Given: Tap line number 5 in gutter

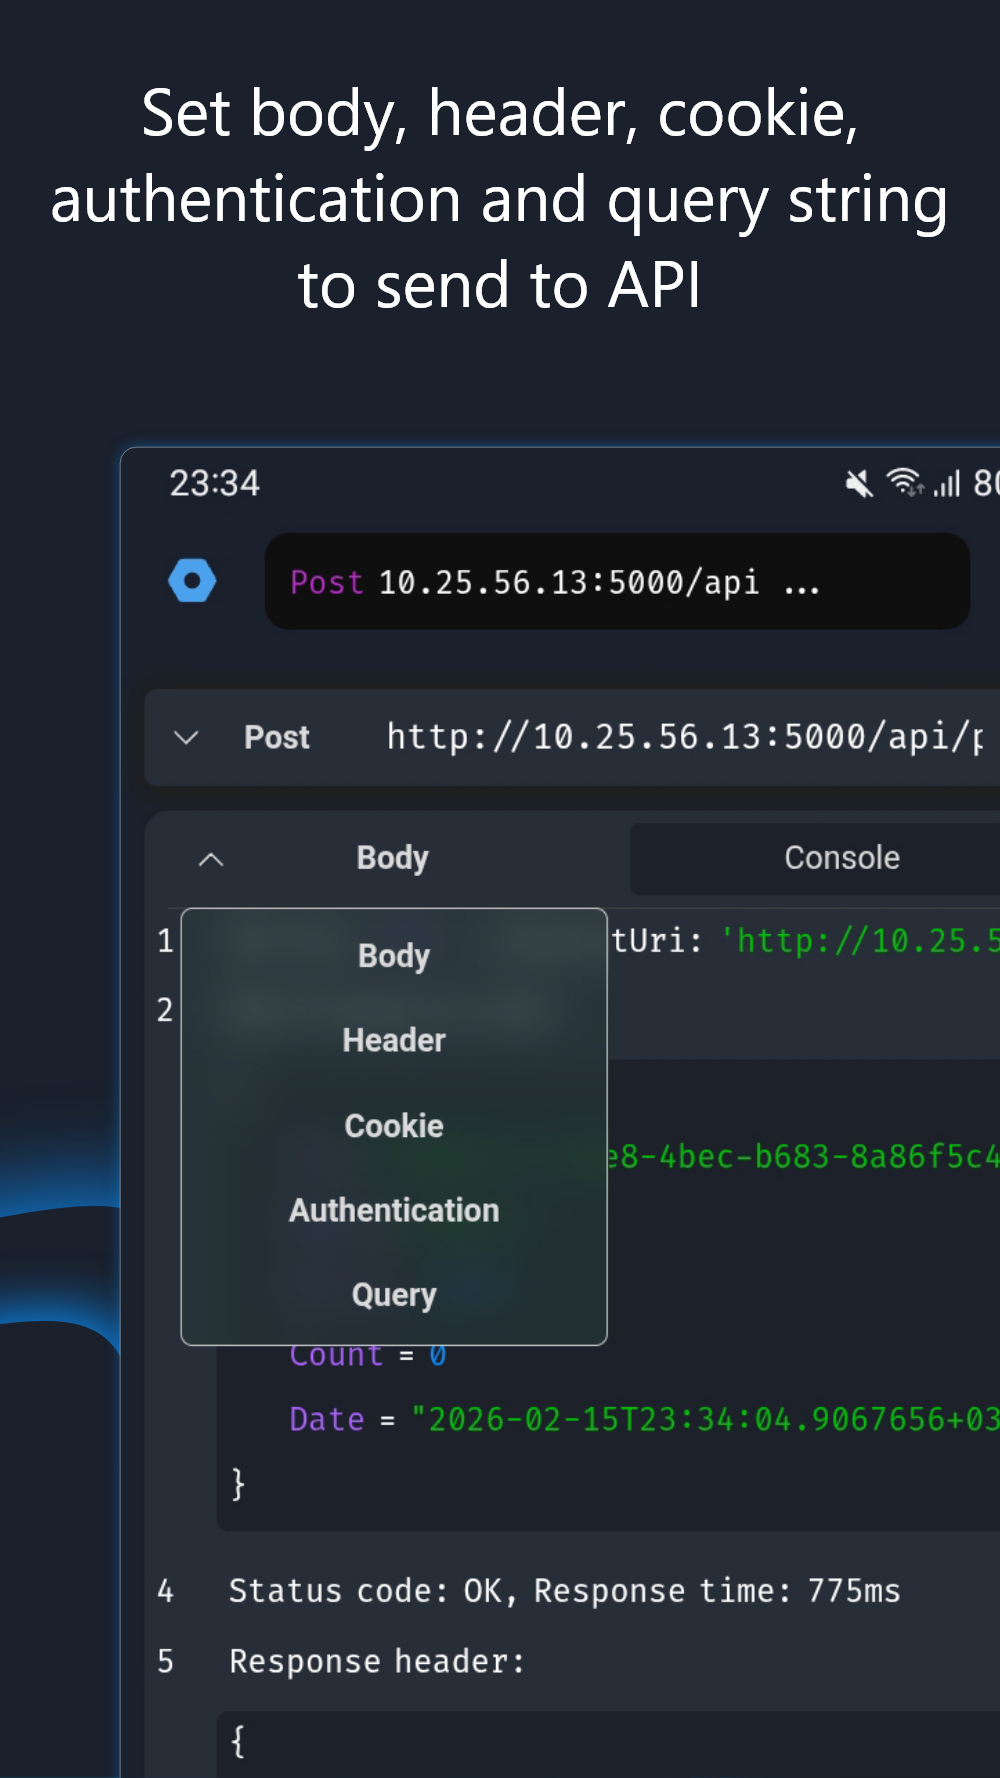Looking at the screenshot, I should 165,1661.
